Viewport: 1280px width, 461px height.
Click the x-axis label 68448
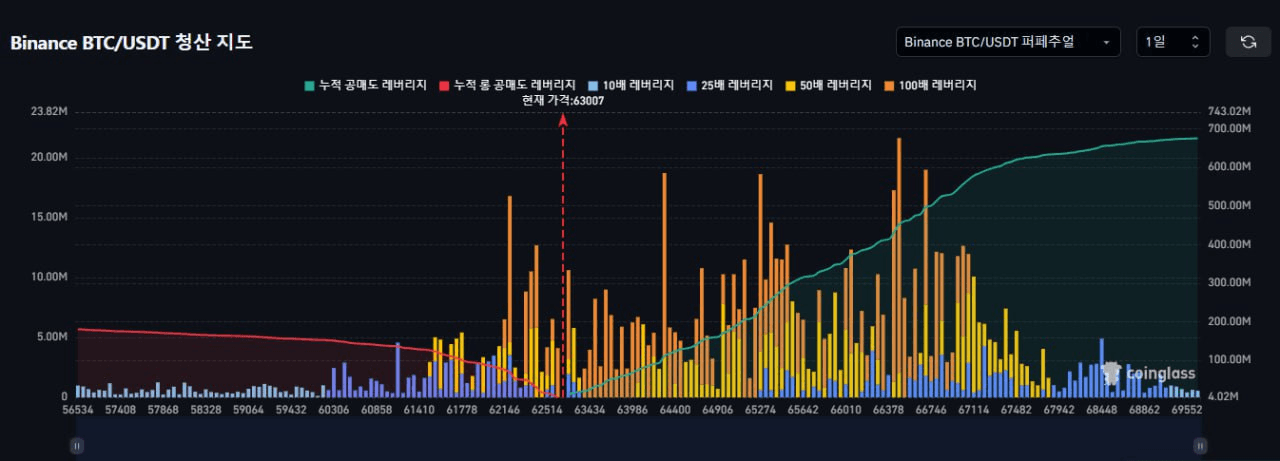(1100, 410)
